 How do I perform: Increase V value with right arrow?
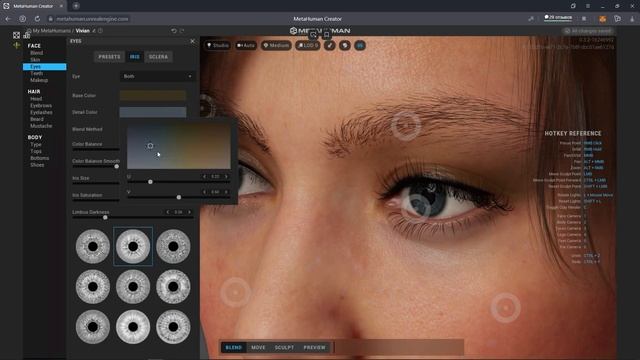(x=226, y=192)
